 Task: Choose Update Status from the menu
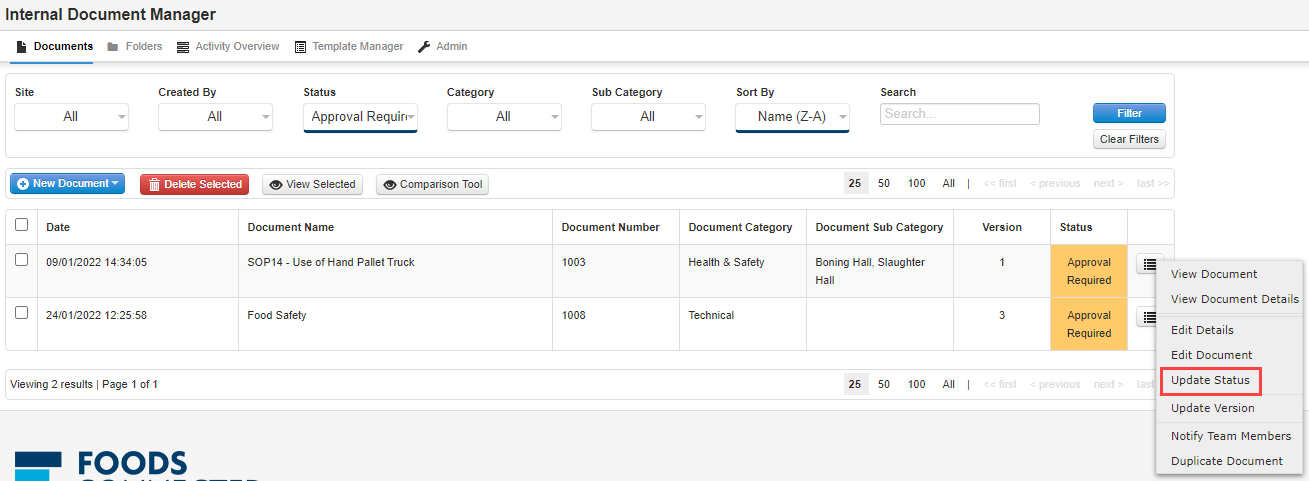1210,381
